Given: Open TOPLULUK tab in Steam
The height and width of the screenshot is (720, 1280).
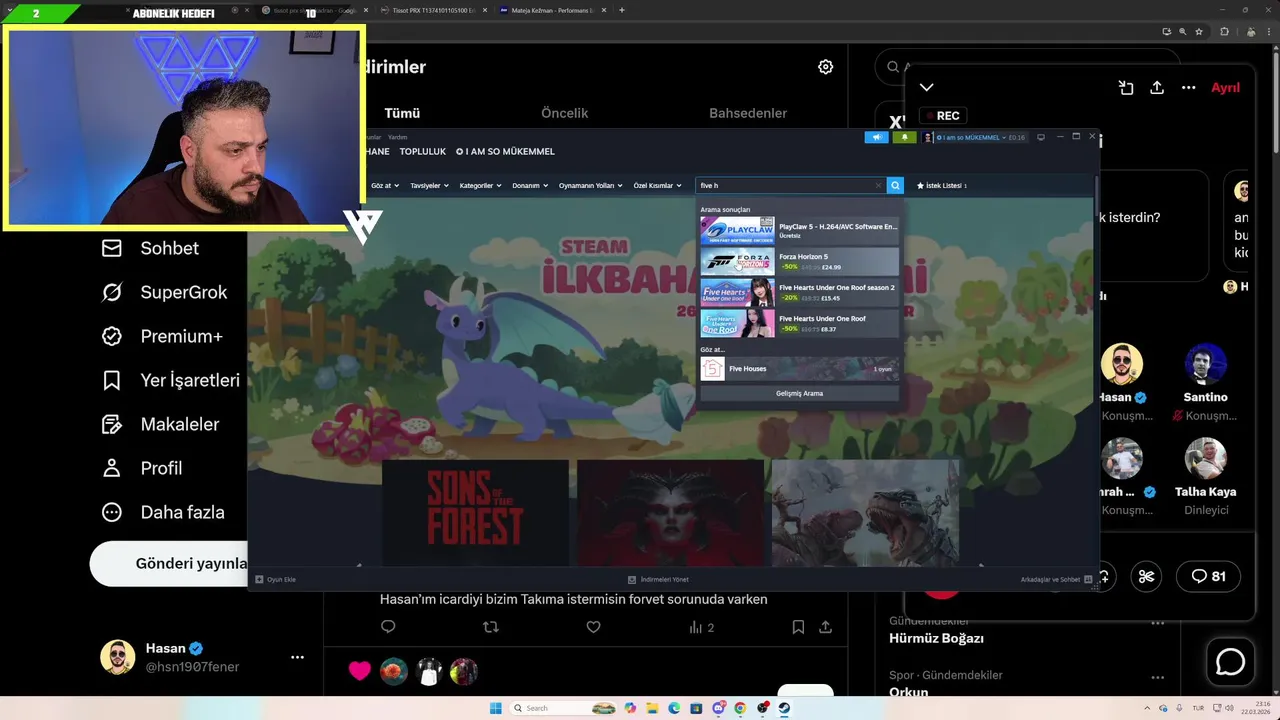Looking at the screenshot, I should pos(422,151).
